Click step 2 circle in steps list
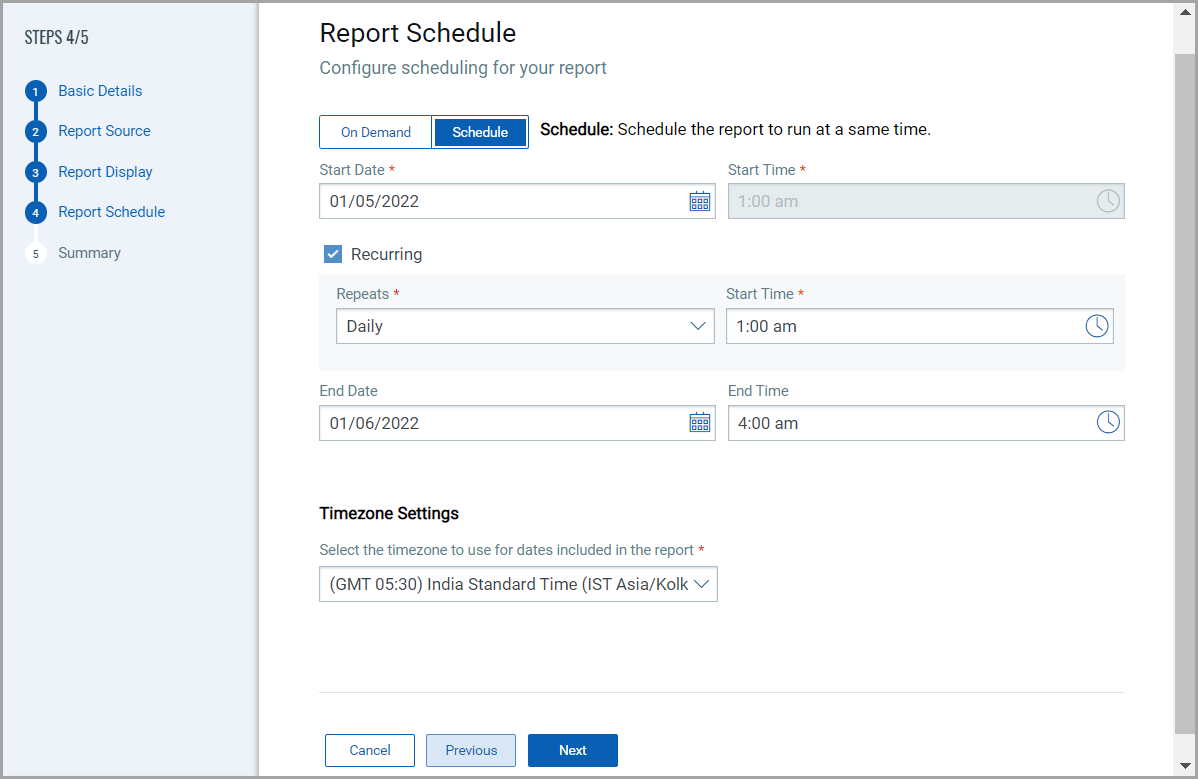The width and height of the screenshot is (1198, 779). pos(36,132)
